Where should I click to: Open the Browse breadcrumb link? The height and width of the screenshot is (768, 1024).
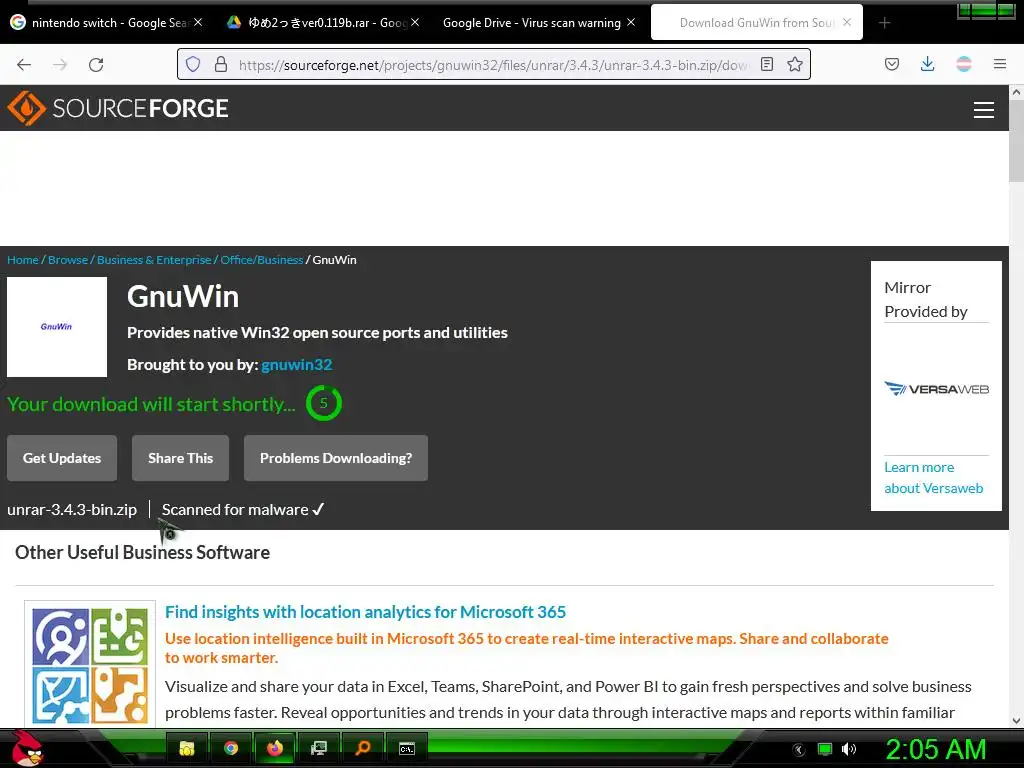point(68,260)
